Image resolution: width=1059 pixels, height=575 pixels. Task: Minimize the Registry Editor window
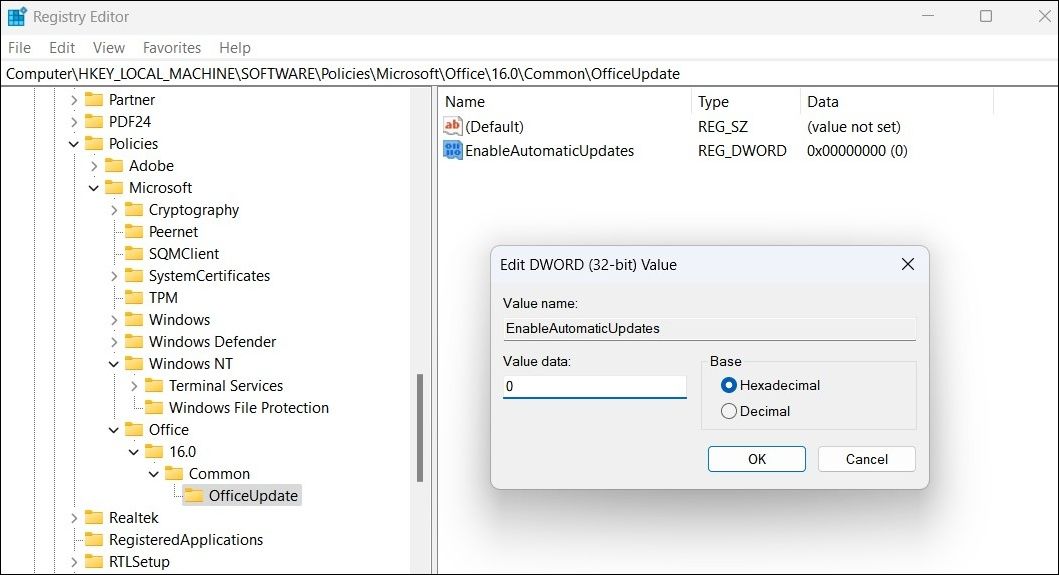coord(928,16)
